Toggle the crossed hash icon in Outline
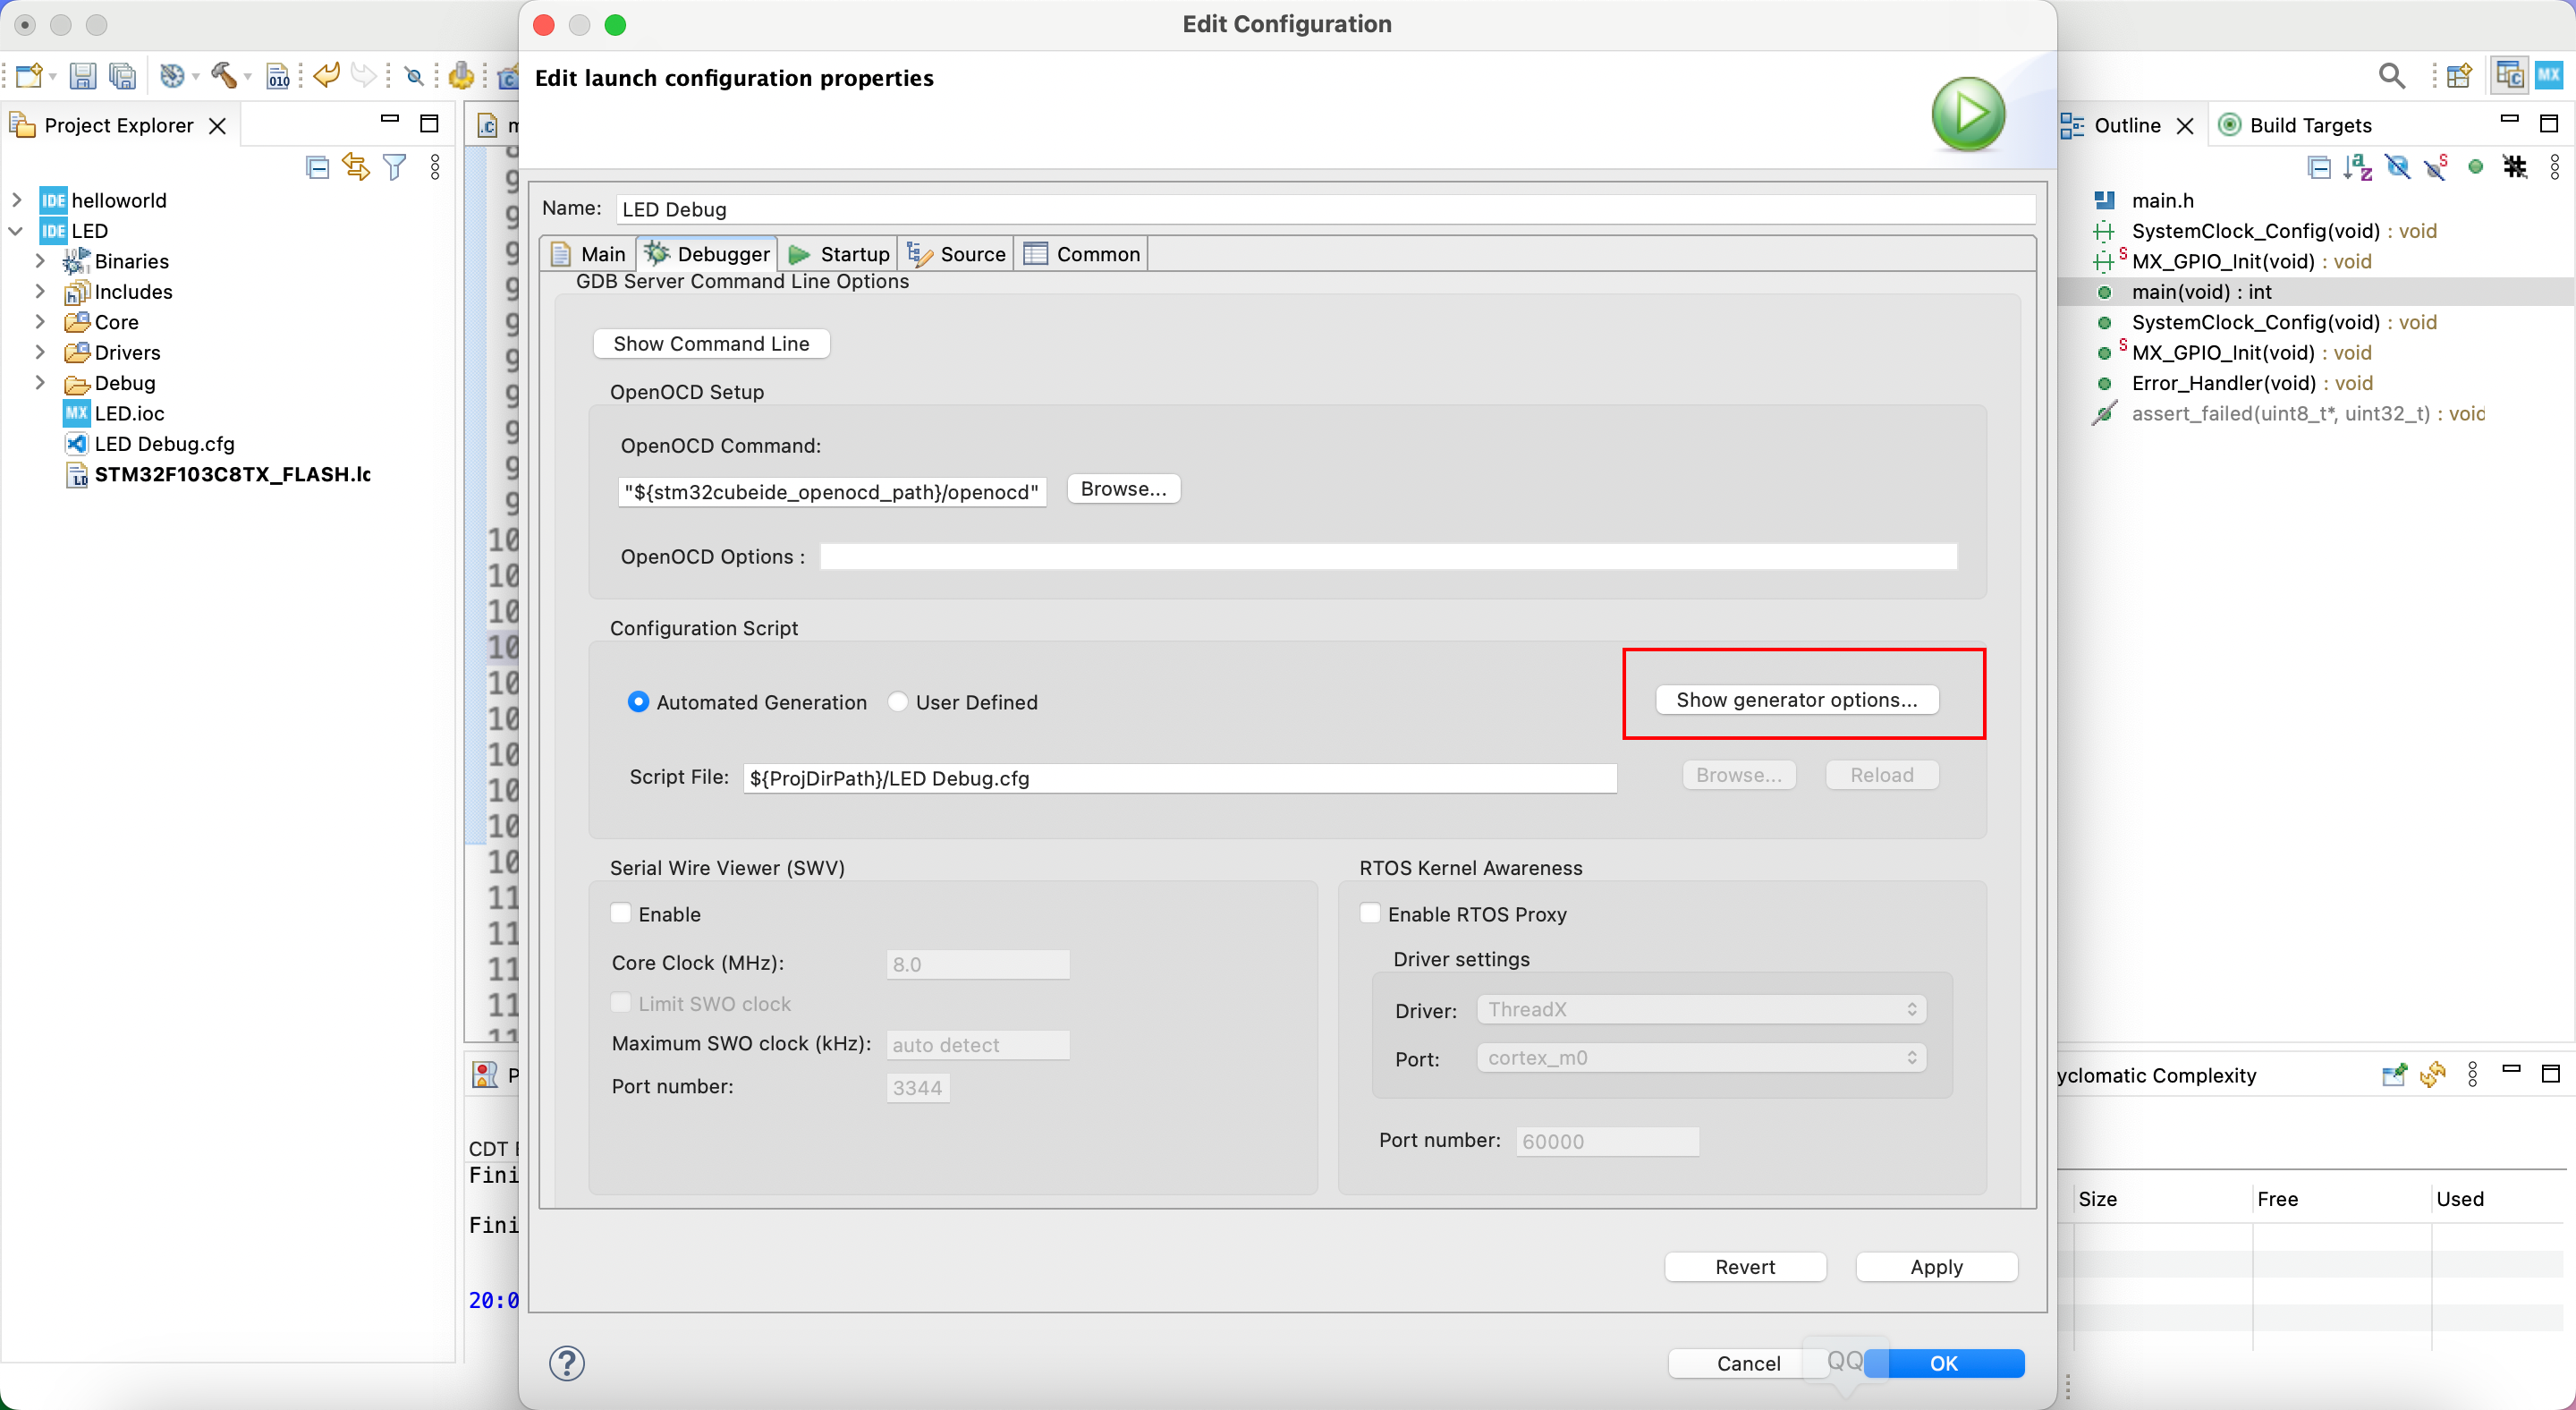This screenshot has height=1410, width=2576. pos(2515,167)
